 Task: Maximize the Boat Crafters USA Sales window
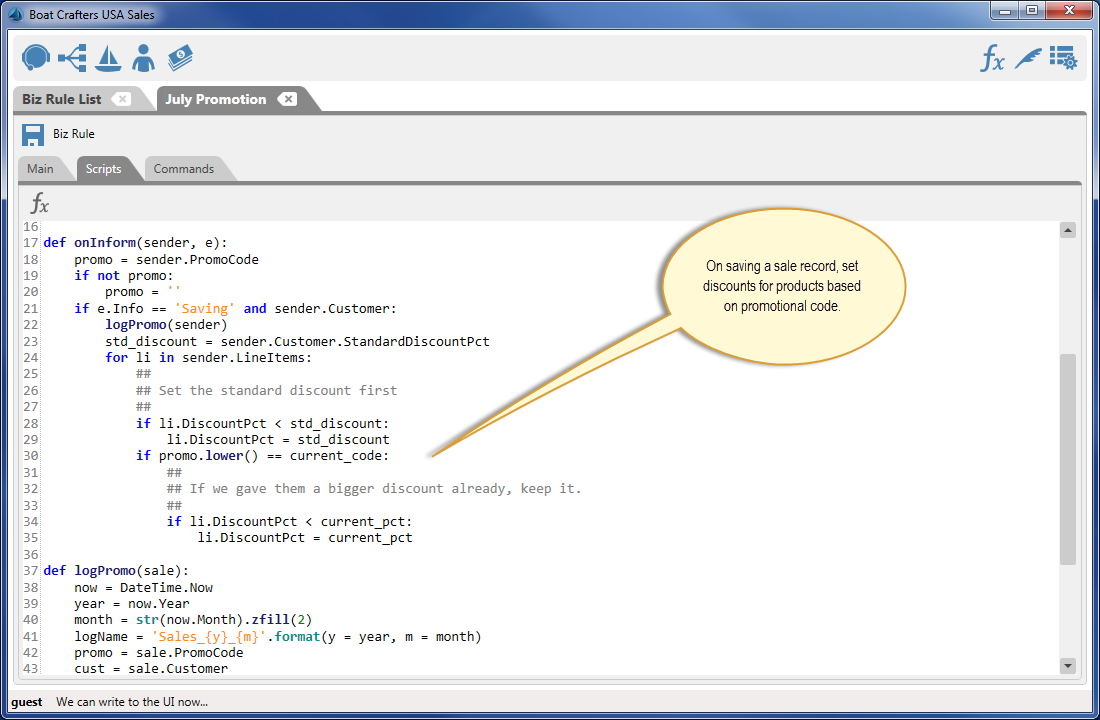(x=1031, y=11)
